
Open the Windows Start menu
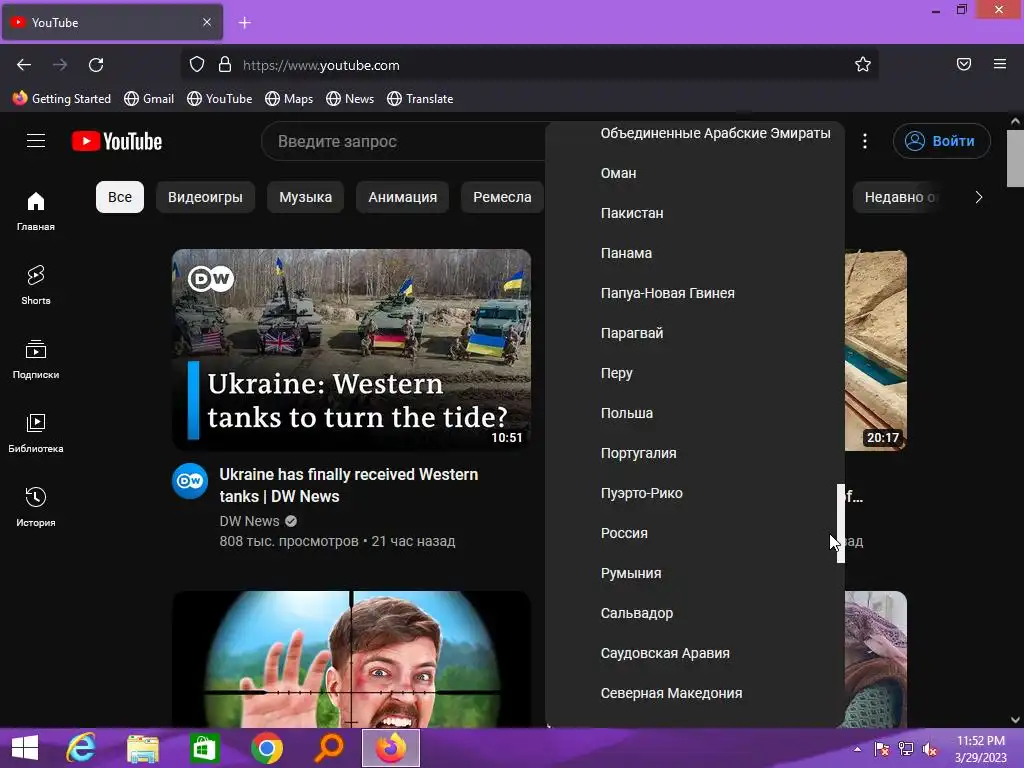[25, 748]
